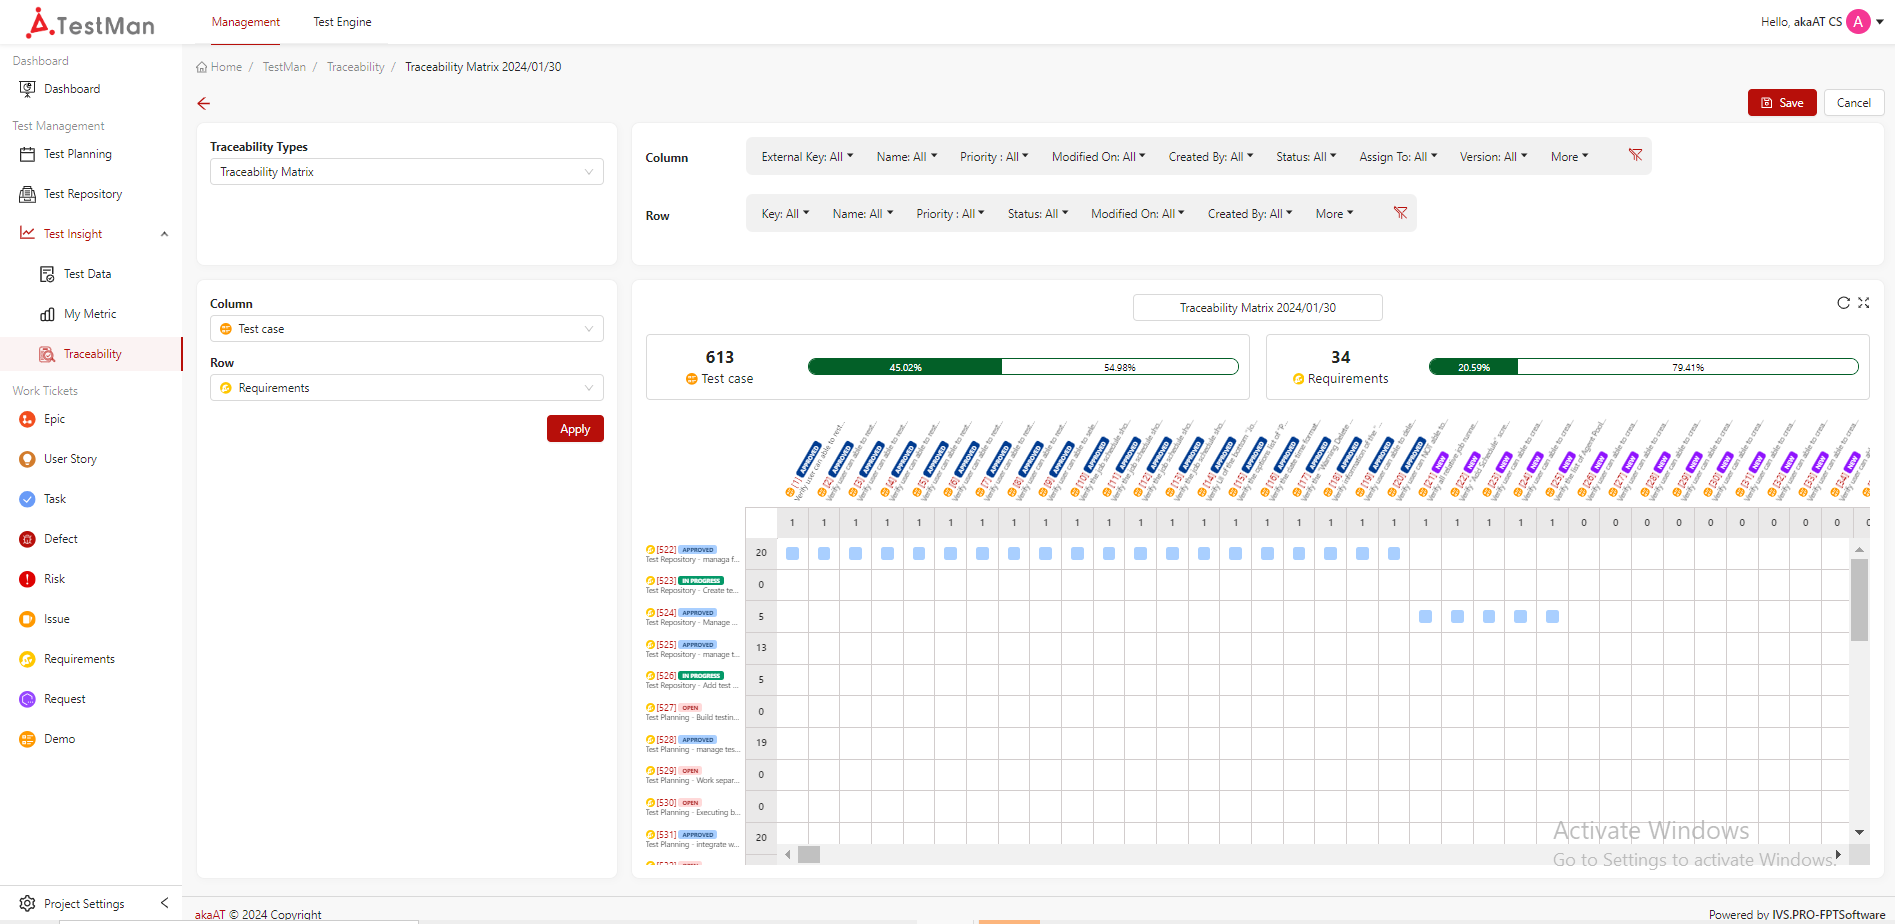Open My Metric bar chart icon
Screen dimensions: 1895x924
[47, 314]
